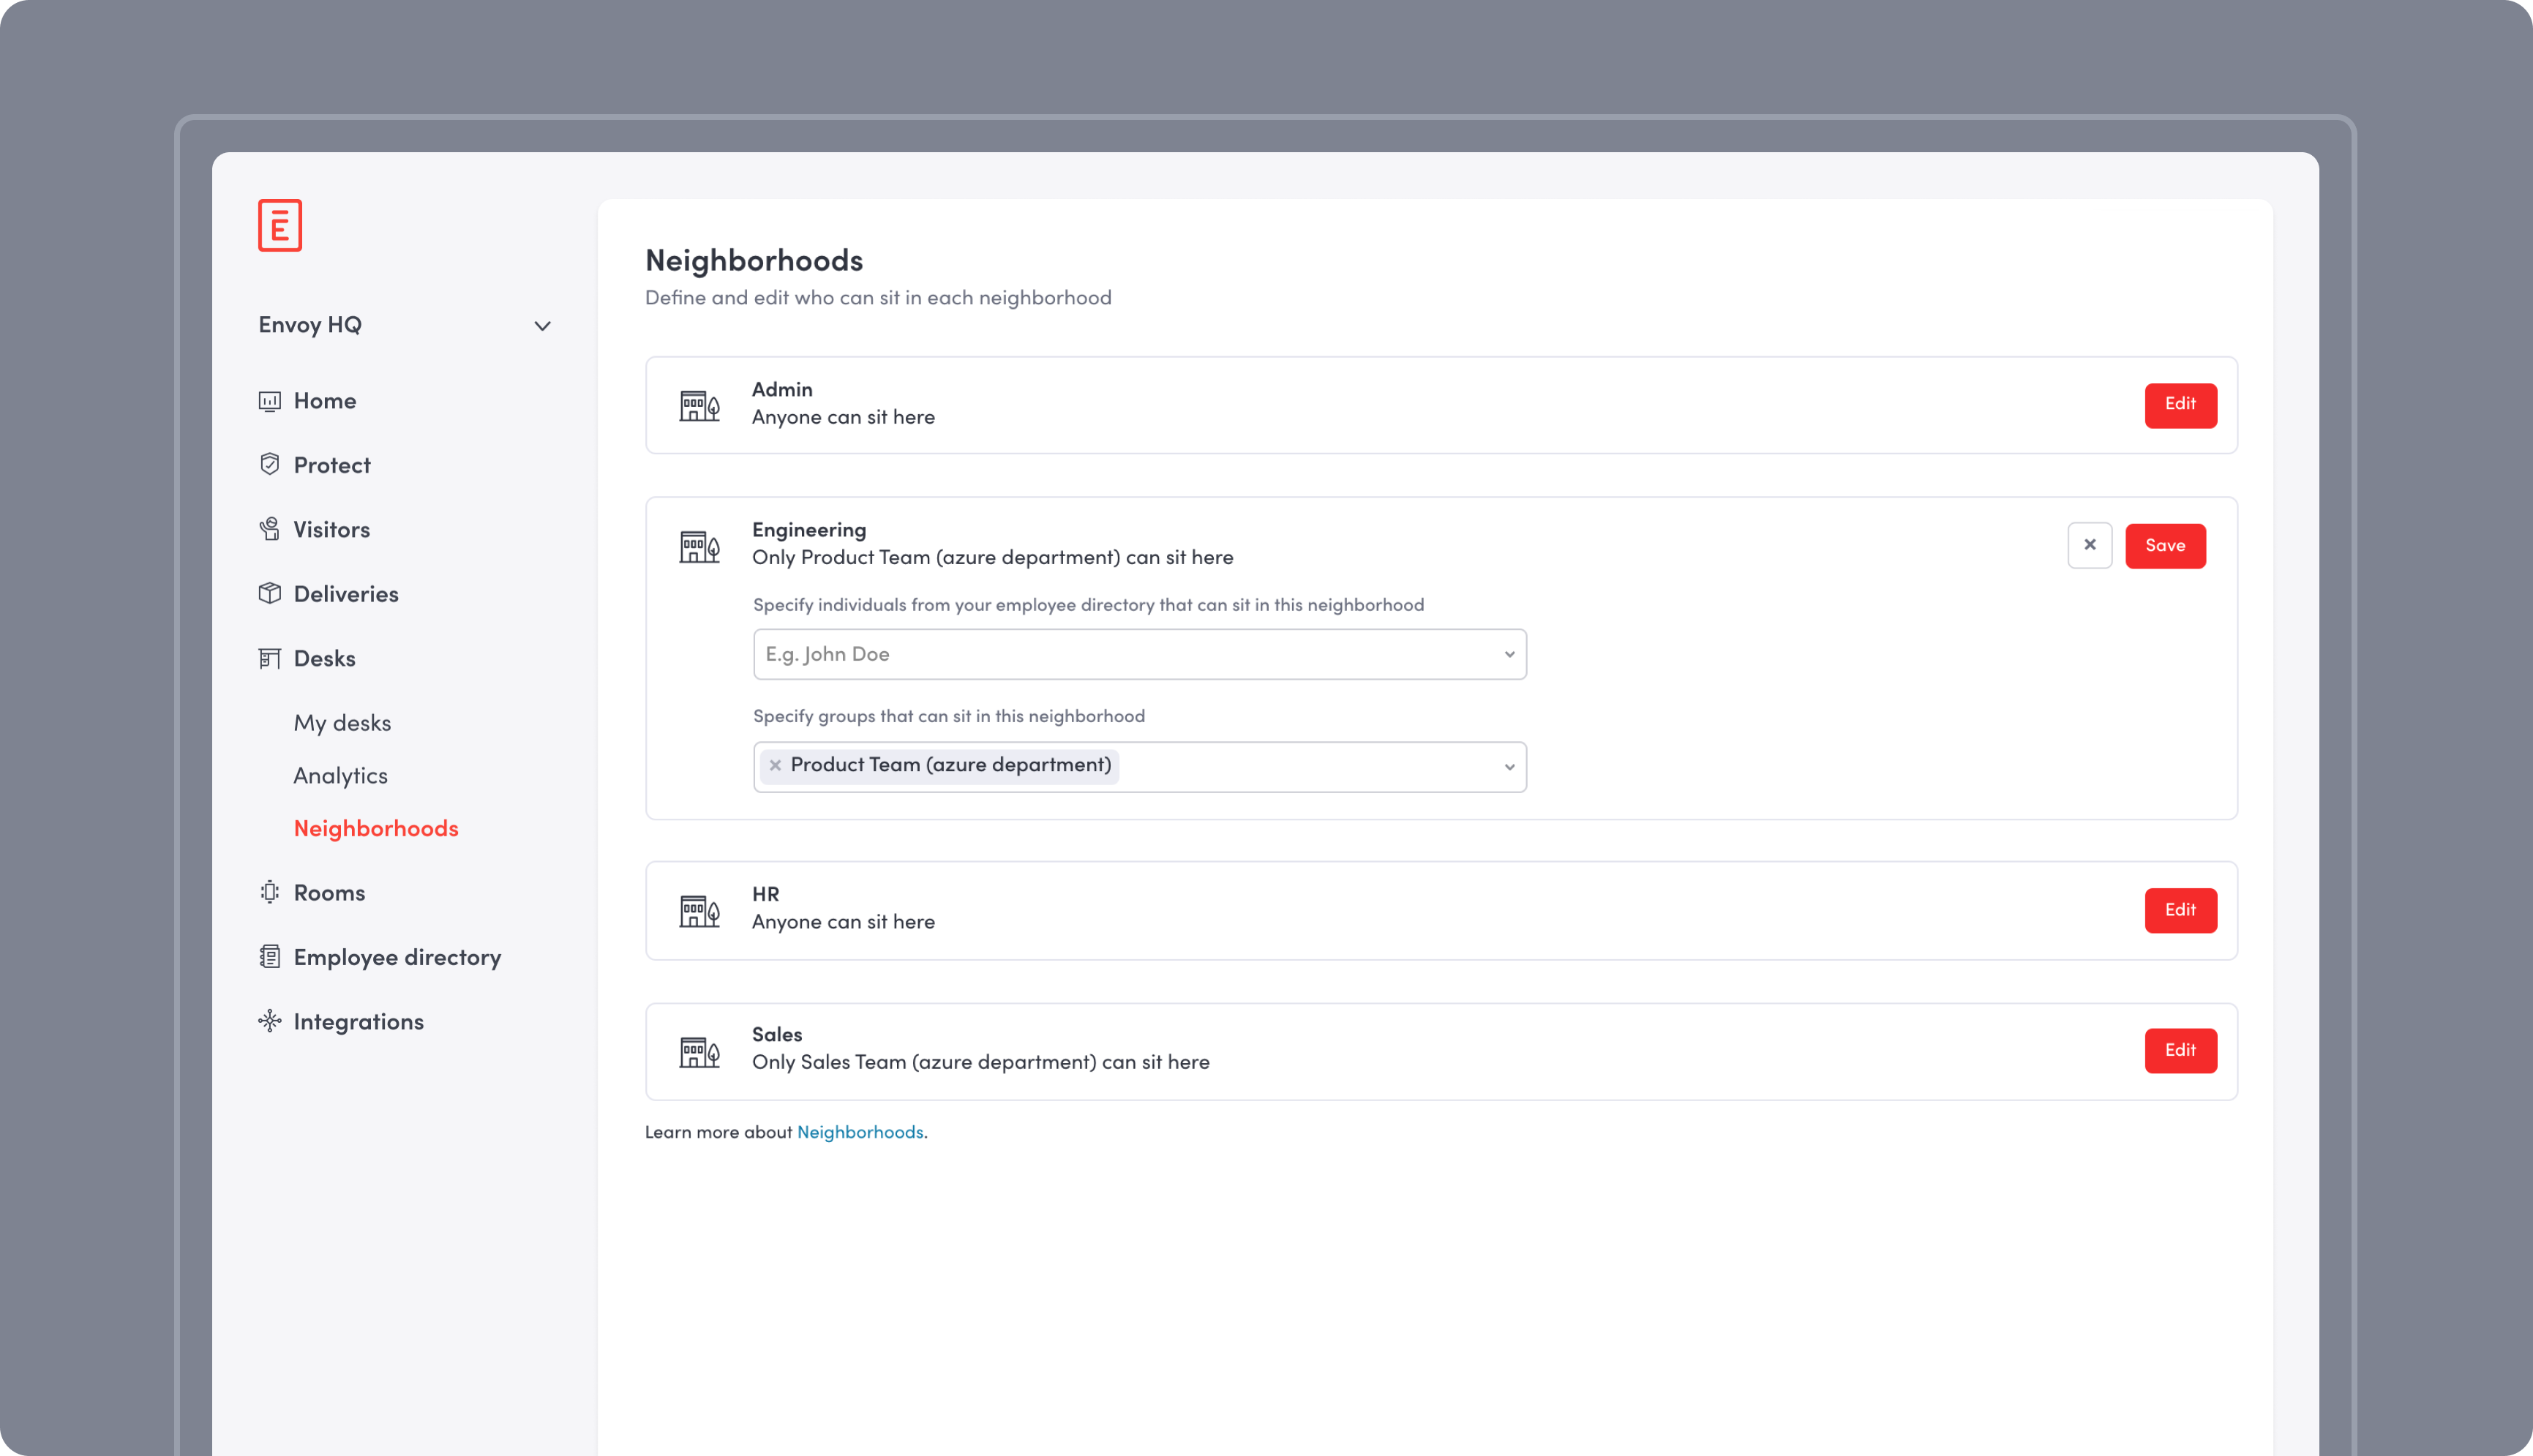
Task: Edit the Sales neighborhood
Action: 2180,1050
